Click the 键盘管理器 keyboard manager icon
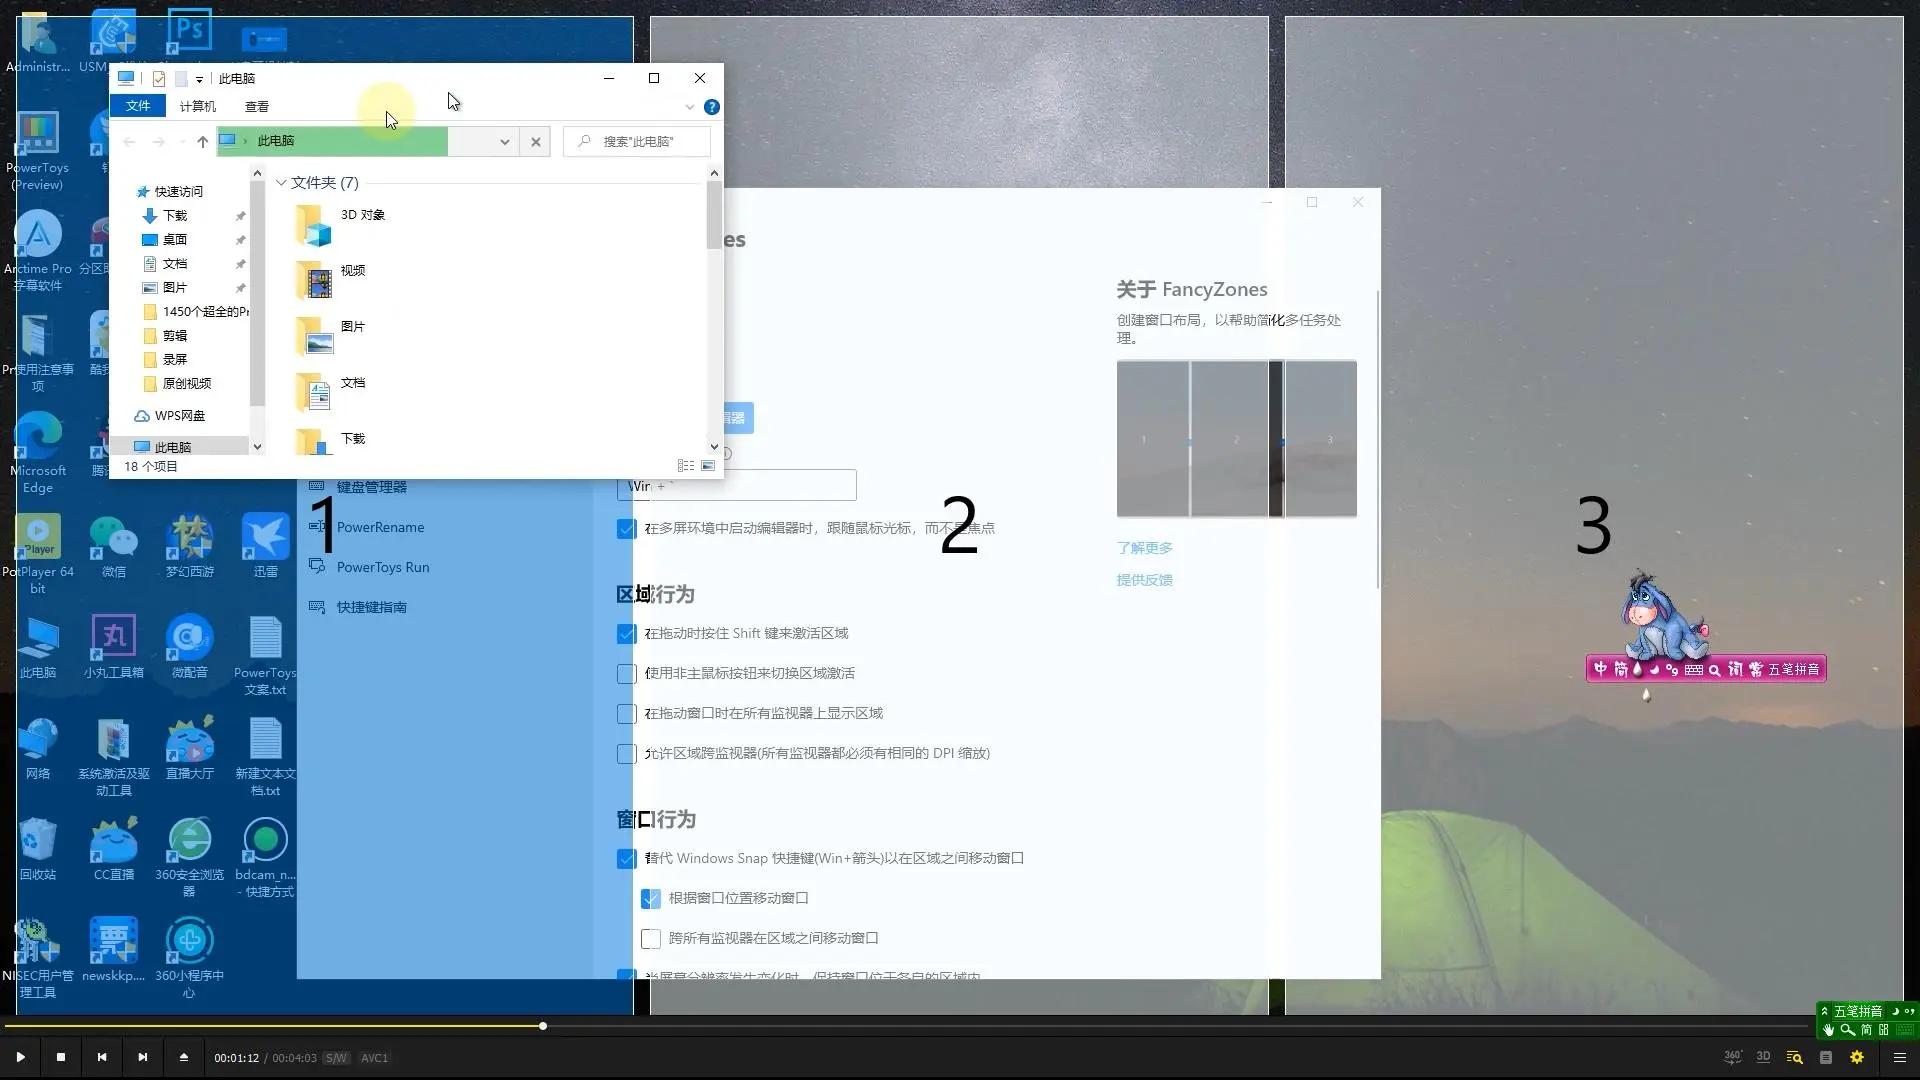Screen dimensions: 1920x1080 316,487
